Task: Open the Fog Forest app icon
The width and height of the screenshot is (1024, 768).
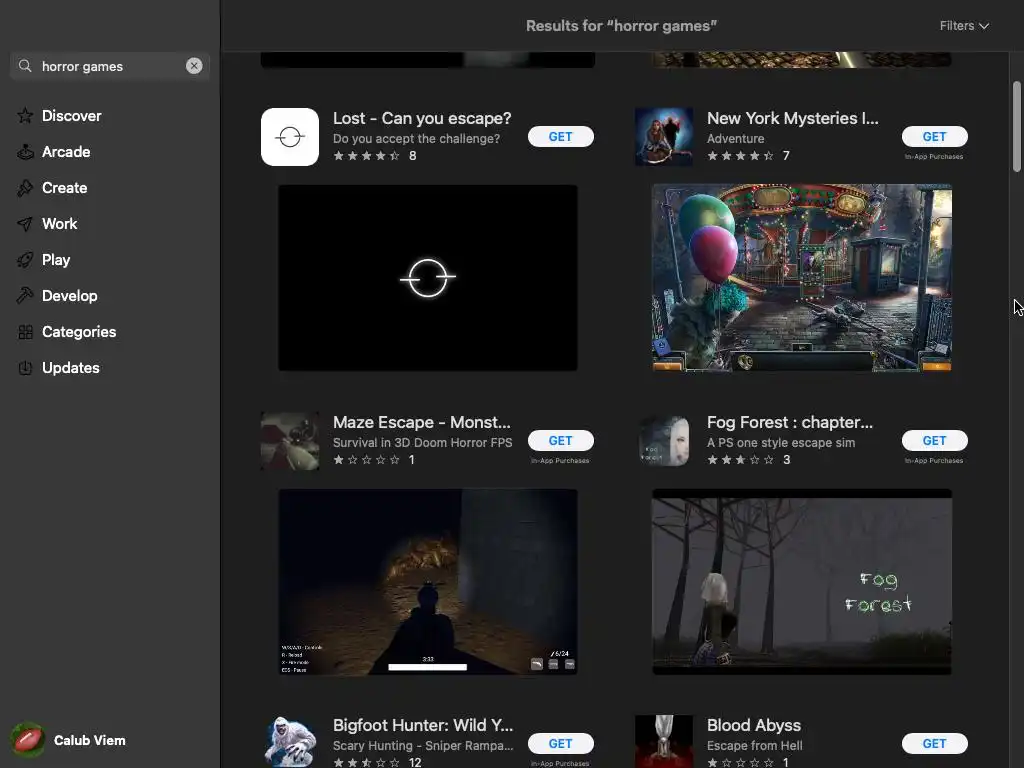Action: [x=664, y=441]
